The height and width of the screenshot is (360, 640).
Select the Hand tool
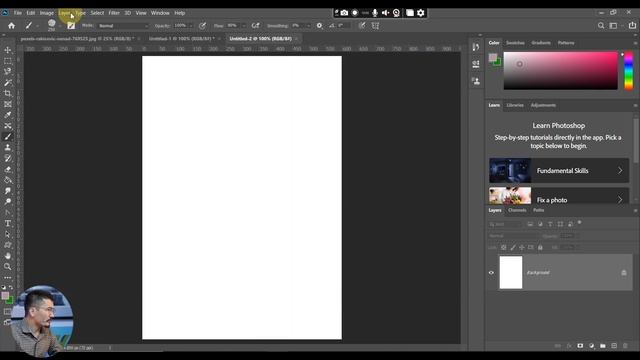(x=8, y=256)
